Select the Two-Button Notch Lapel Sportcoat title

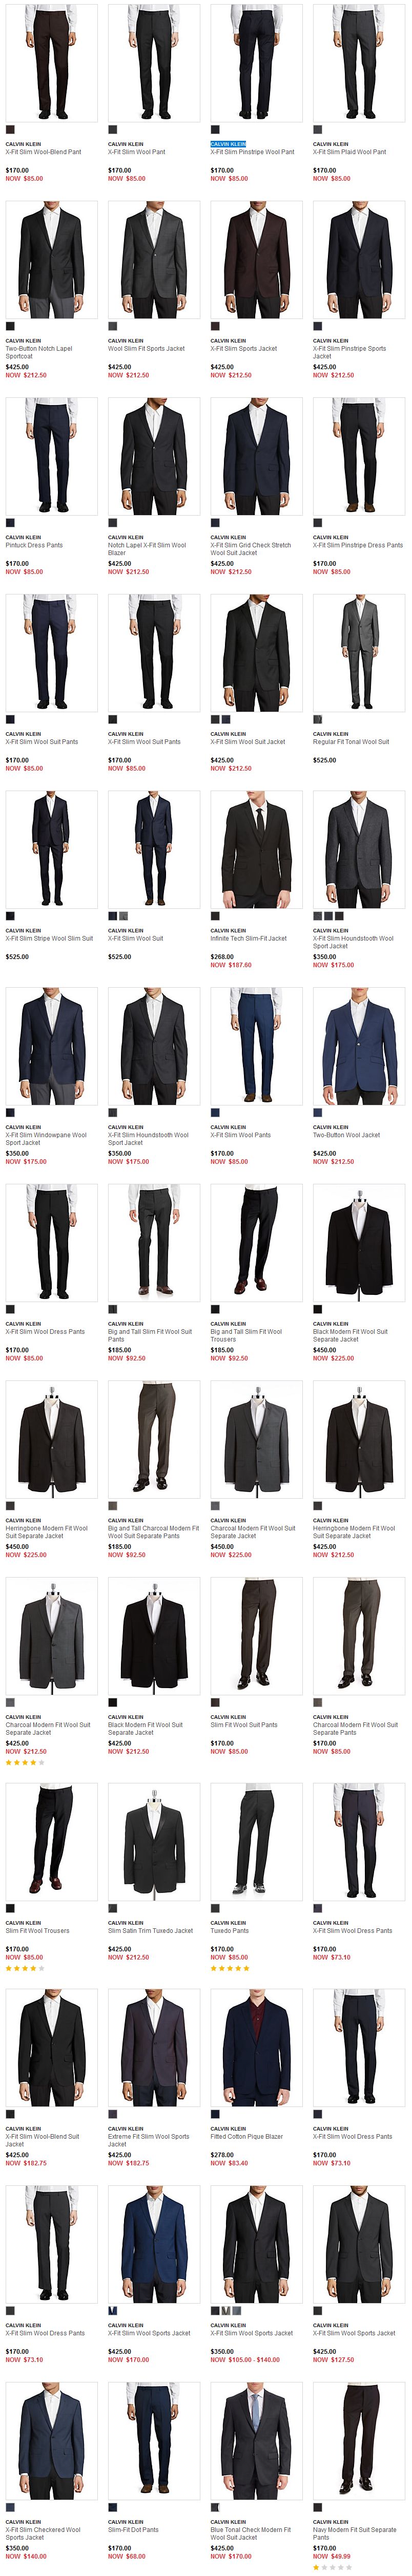pos(39,352)
